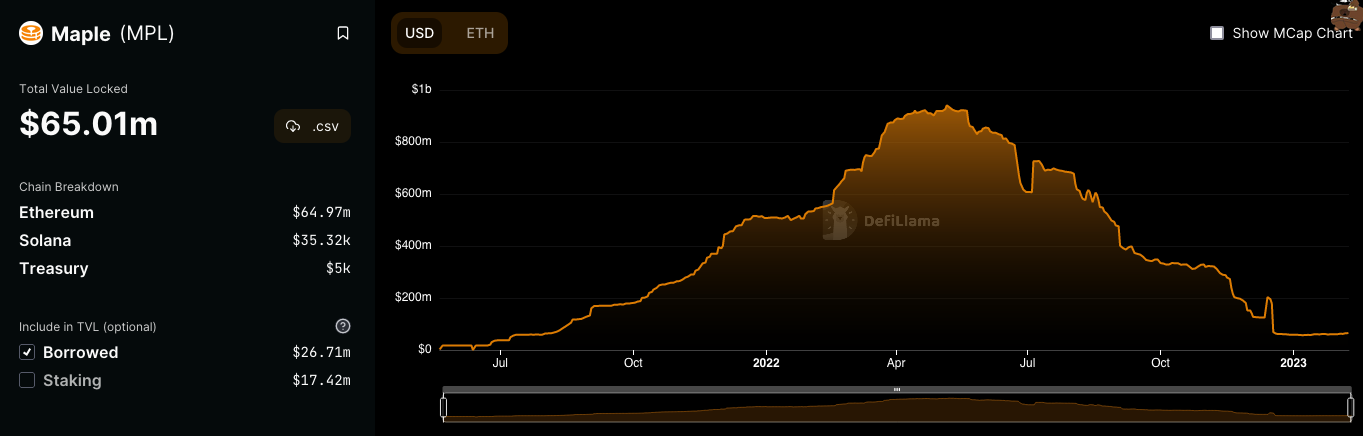Enable the Staking checkbox
Viewport: 1363px width, 436px height.
27,380
